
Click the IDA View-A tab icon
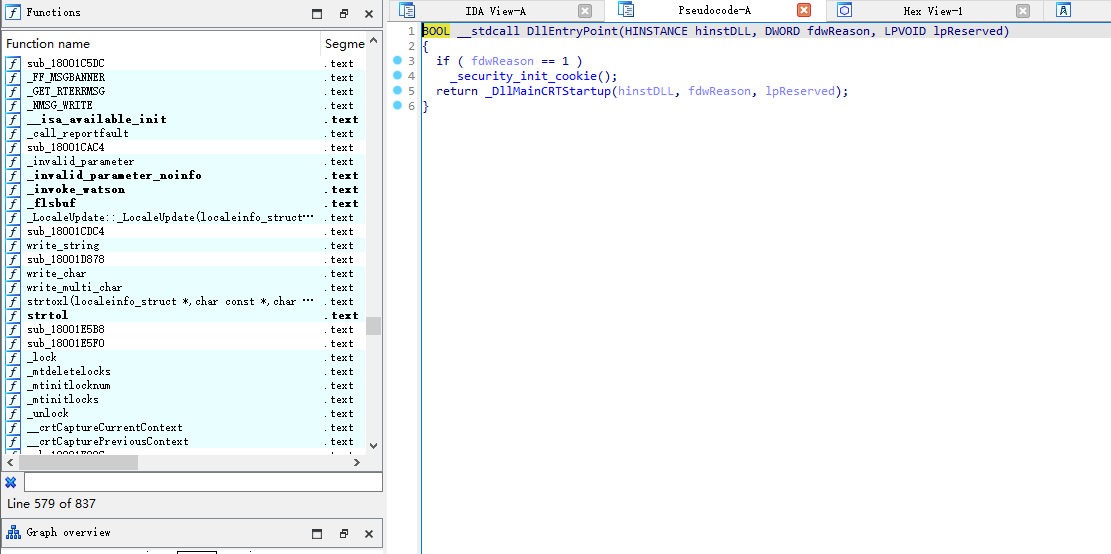407,10
